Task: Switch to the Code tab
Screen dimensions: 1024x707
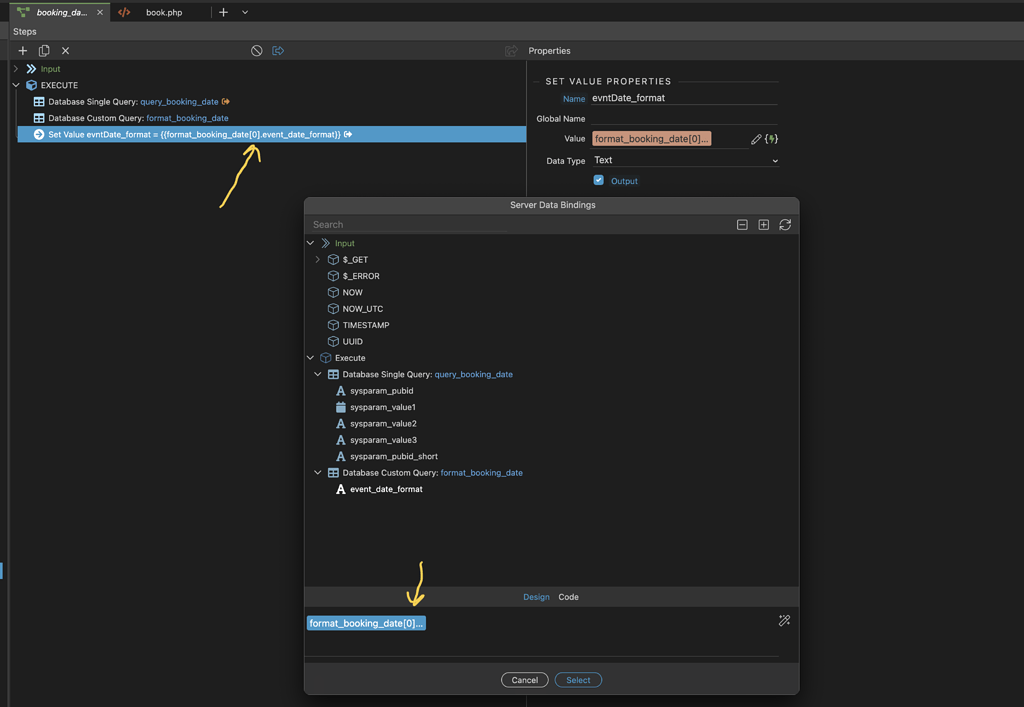Action: [568, 597]
